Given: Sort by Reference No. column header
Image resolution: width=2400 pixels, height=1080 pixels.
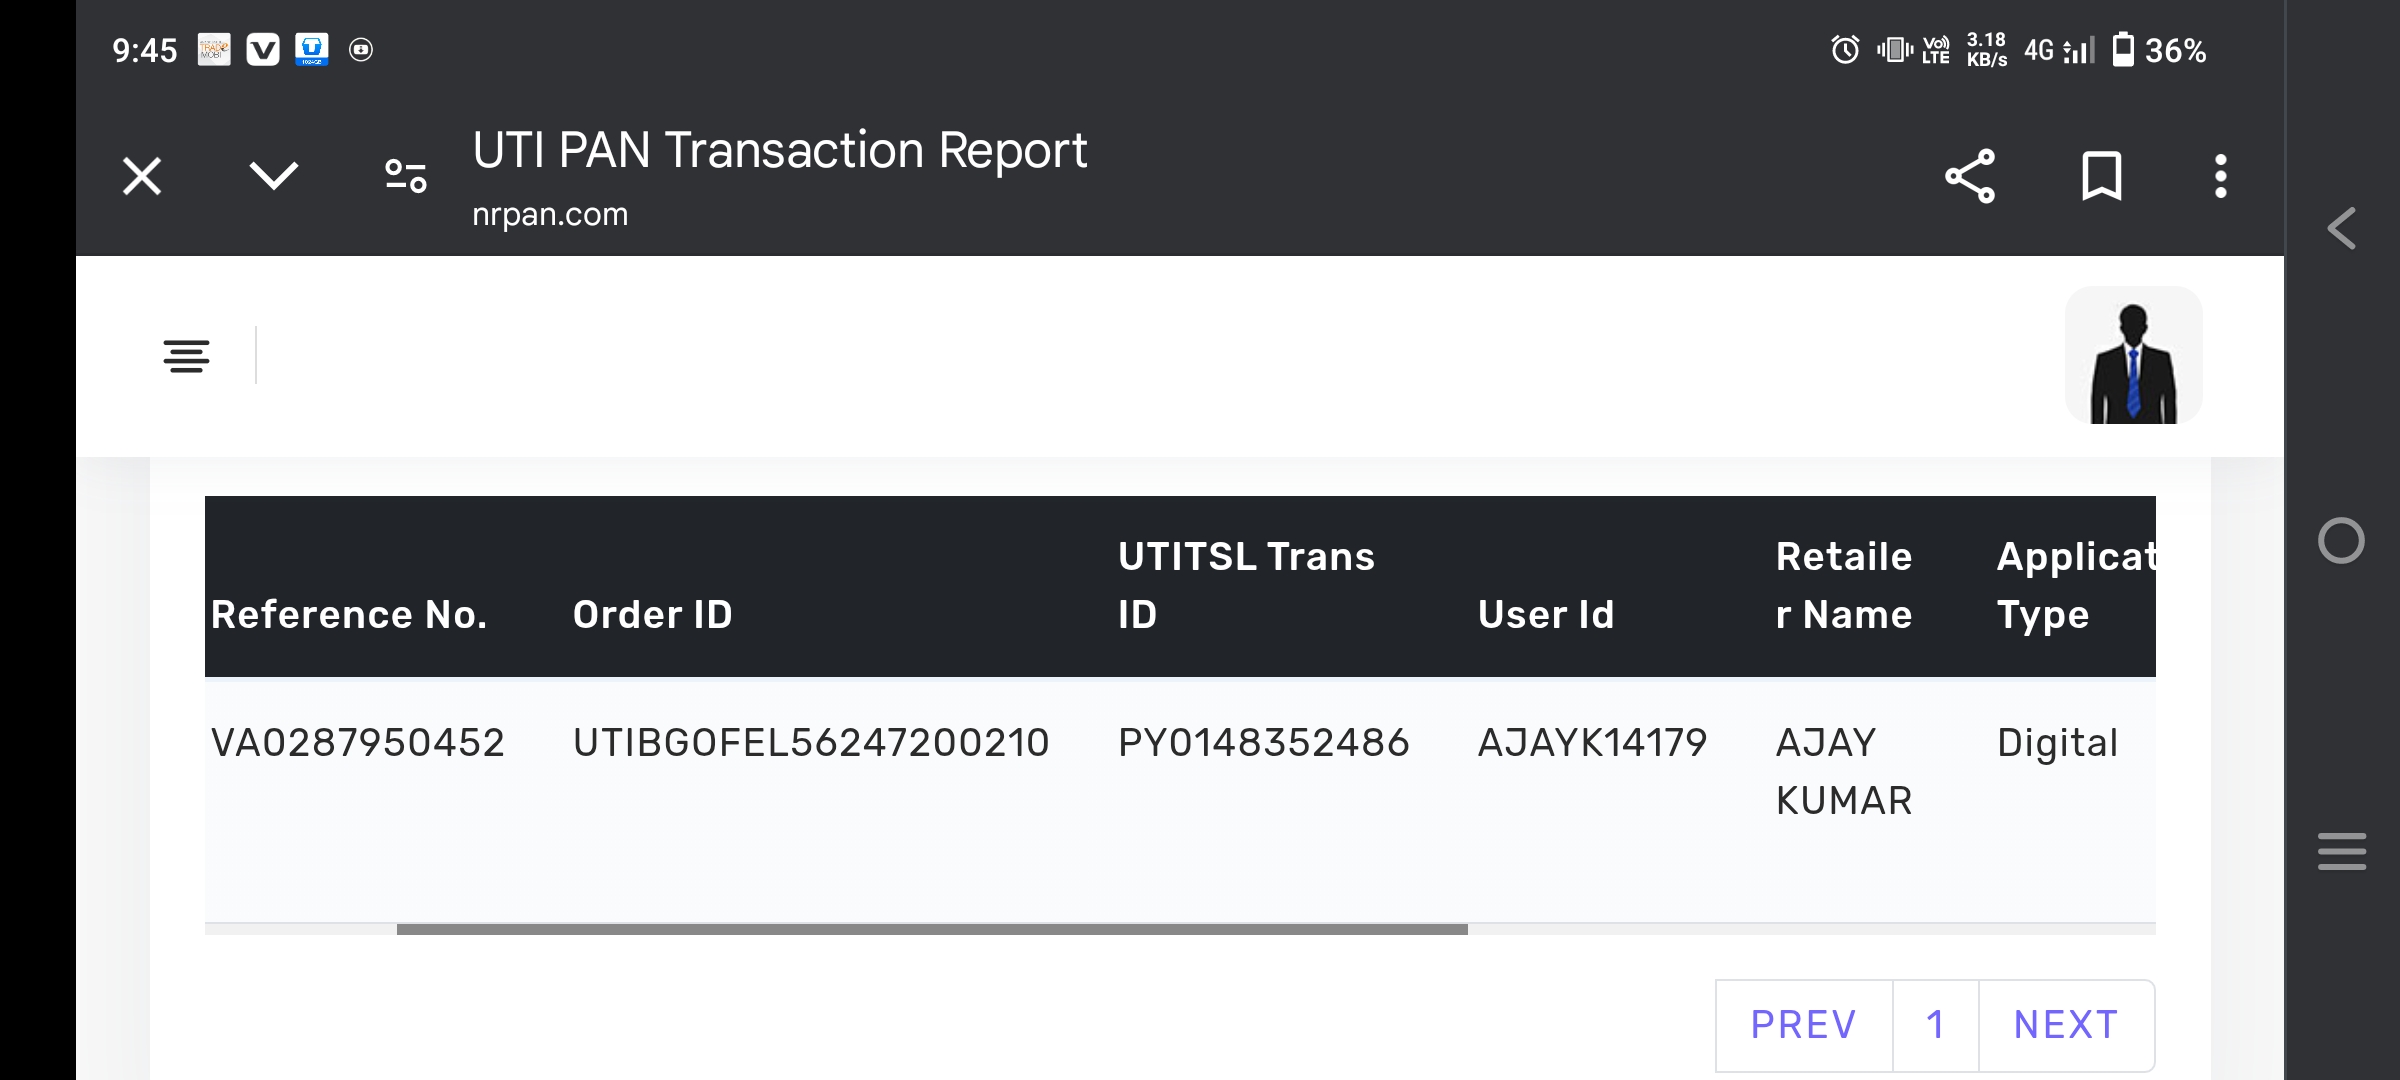Looking at the screenshot, I should [x=349, y=614].
